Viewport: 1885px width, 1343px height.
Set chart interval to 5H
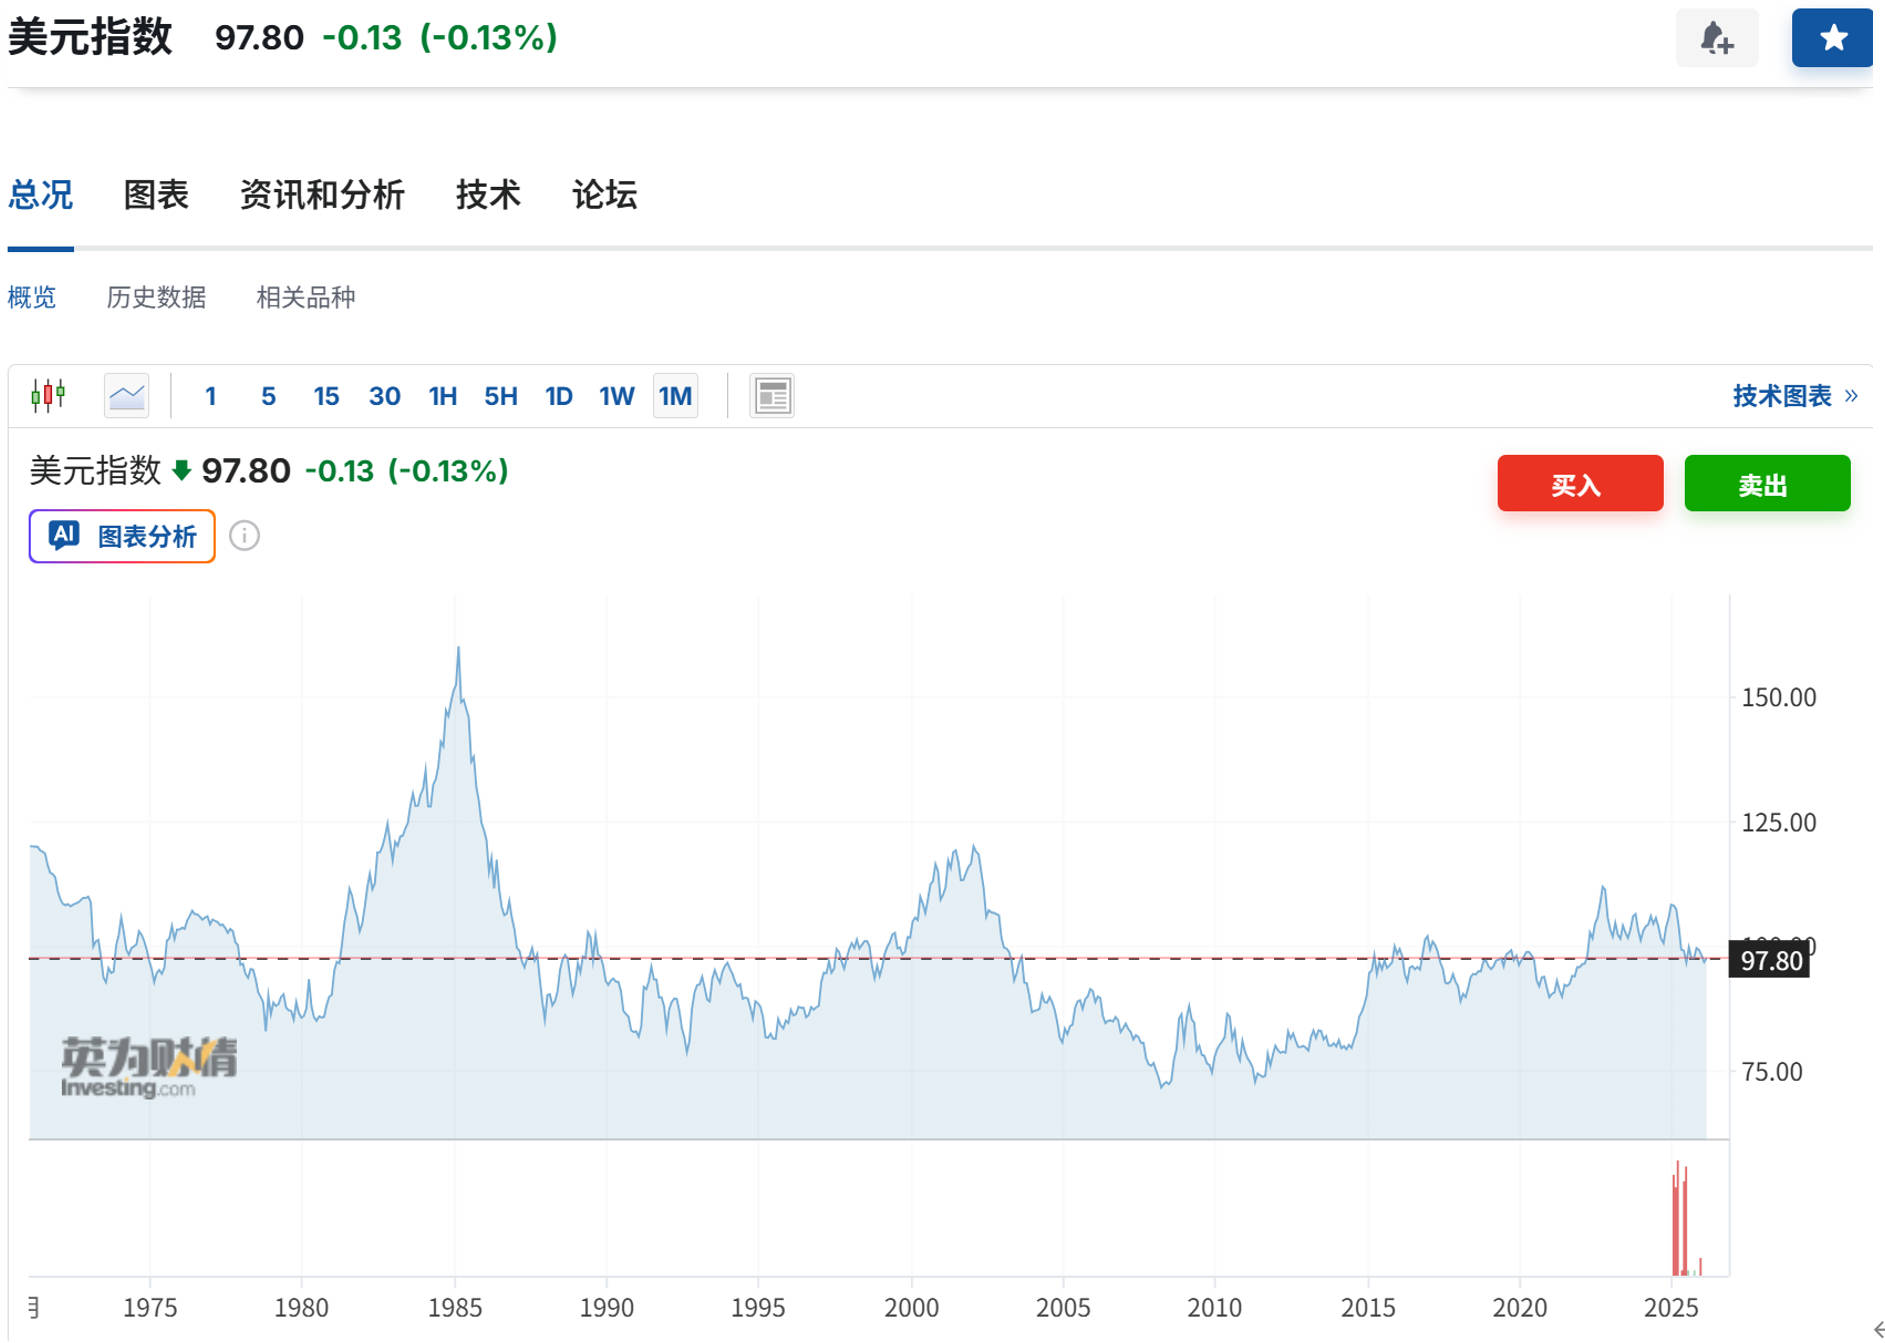click(x=500, y=396)
